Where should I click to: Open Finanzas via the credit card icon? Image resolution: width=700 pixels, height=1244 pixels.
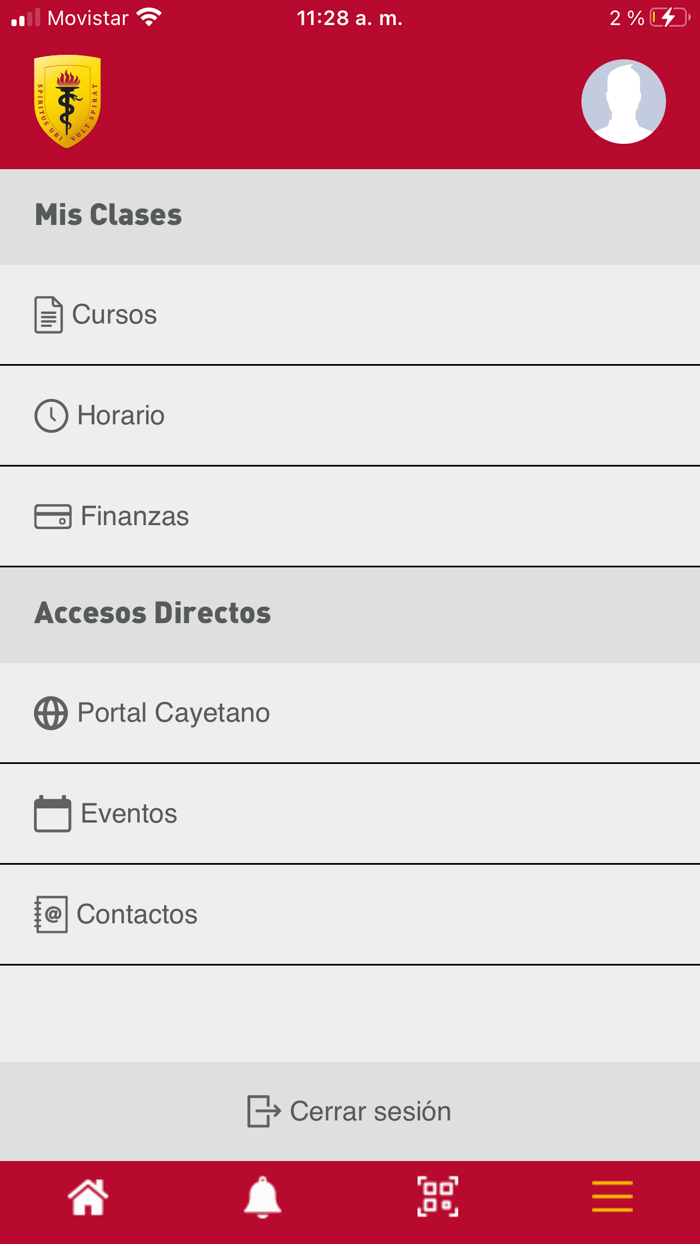coord(51,516)
